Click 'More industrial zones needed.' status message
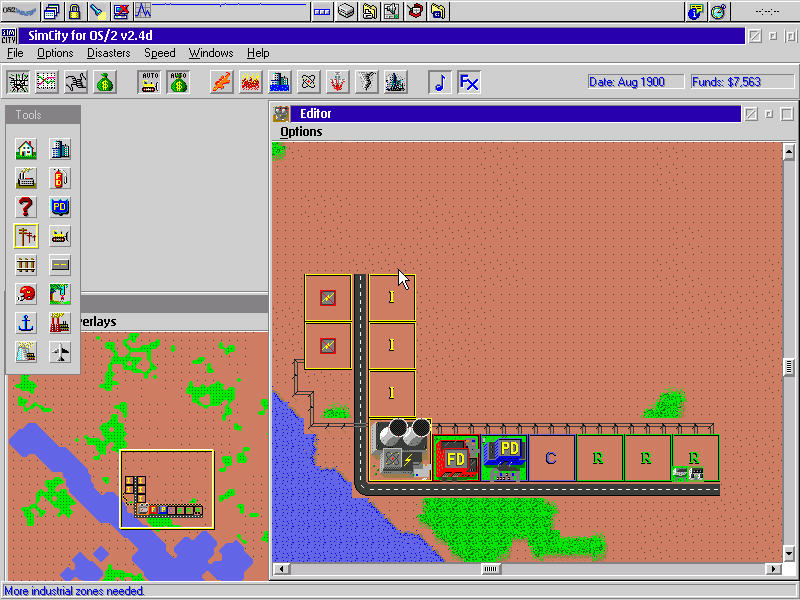The height and width of the screenshot is (600, 800). click(x=74, y=591)
